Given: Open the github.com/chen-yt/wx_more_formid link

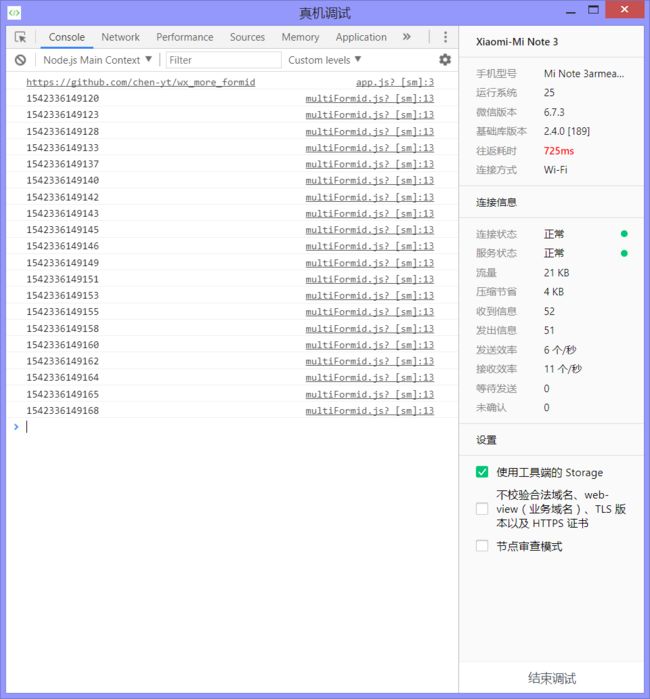Looking at the screenshot, I should [140, 82].
